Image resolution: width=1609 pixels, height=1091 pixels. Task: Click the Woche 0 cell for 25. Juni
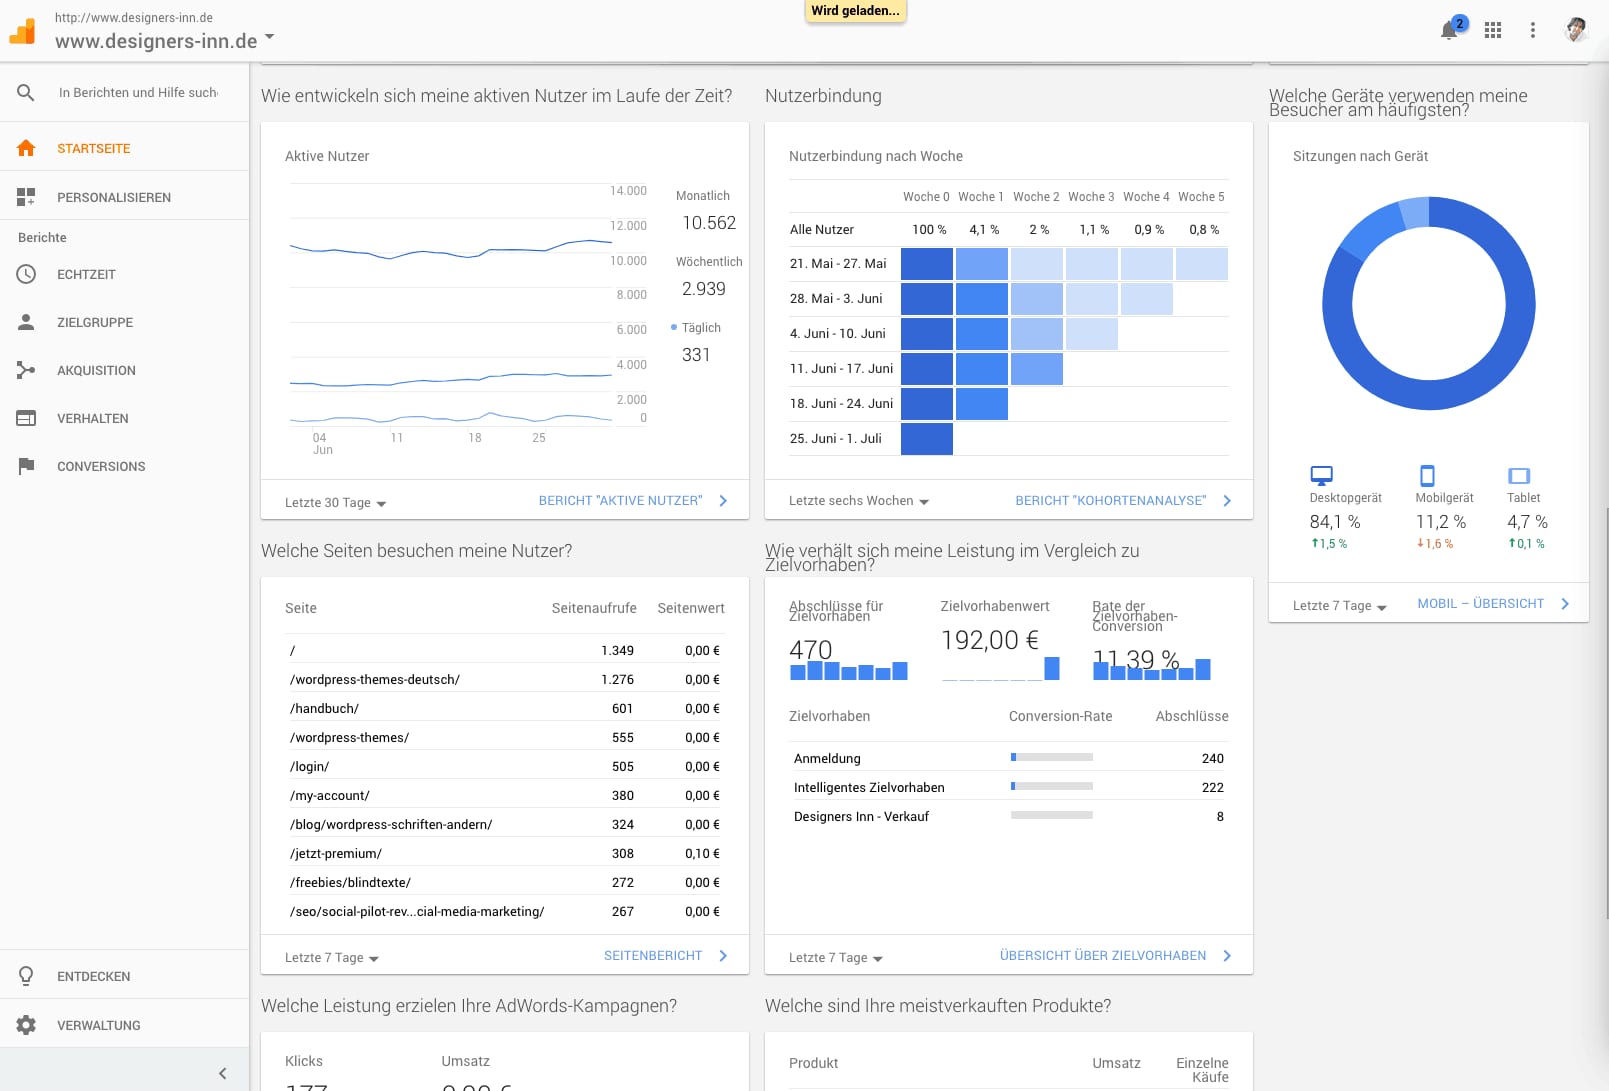coord(927,439)
